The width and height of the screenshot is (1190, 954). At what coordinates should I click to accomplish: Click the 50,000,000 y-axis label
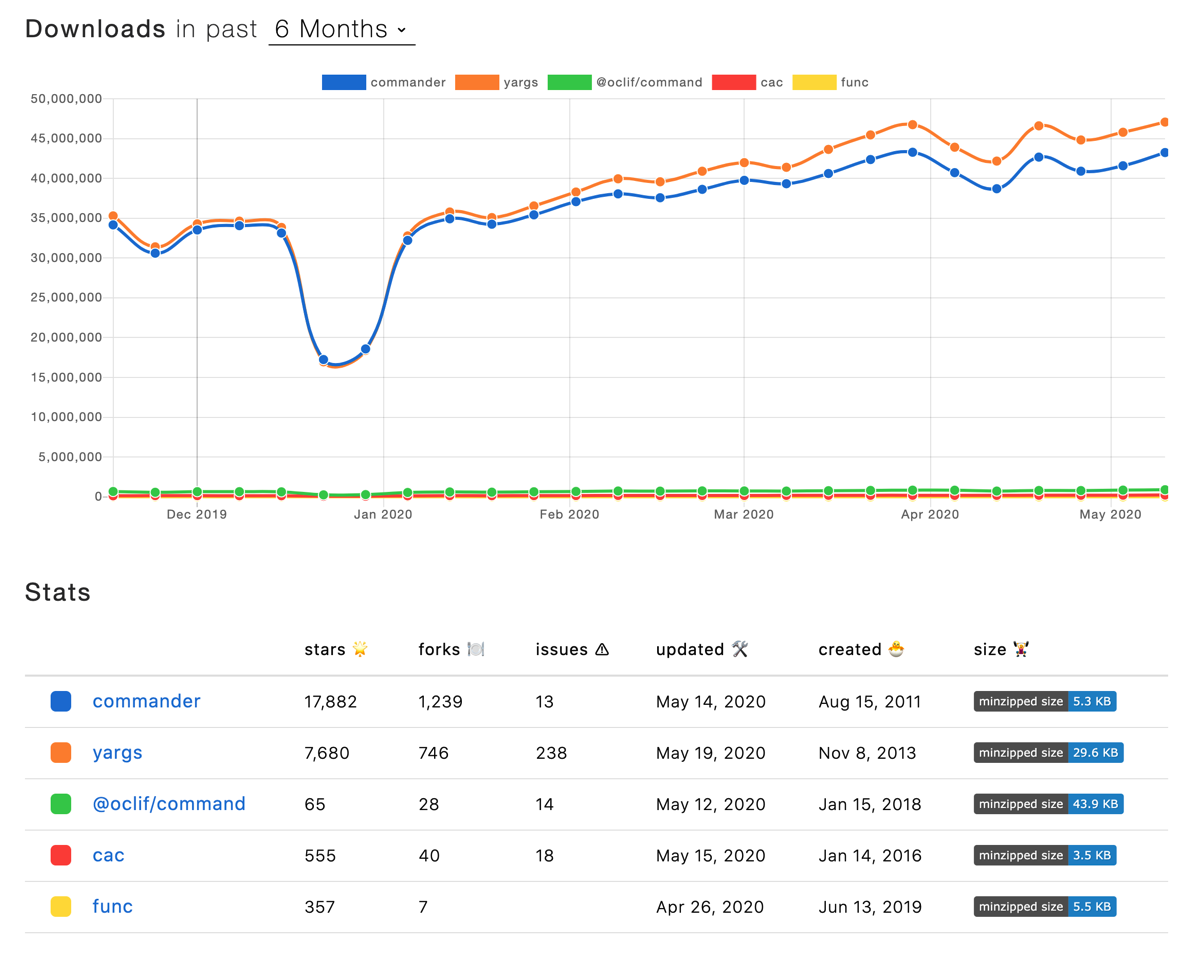pos(66,99)
